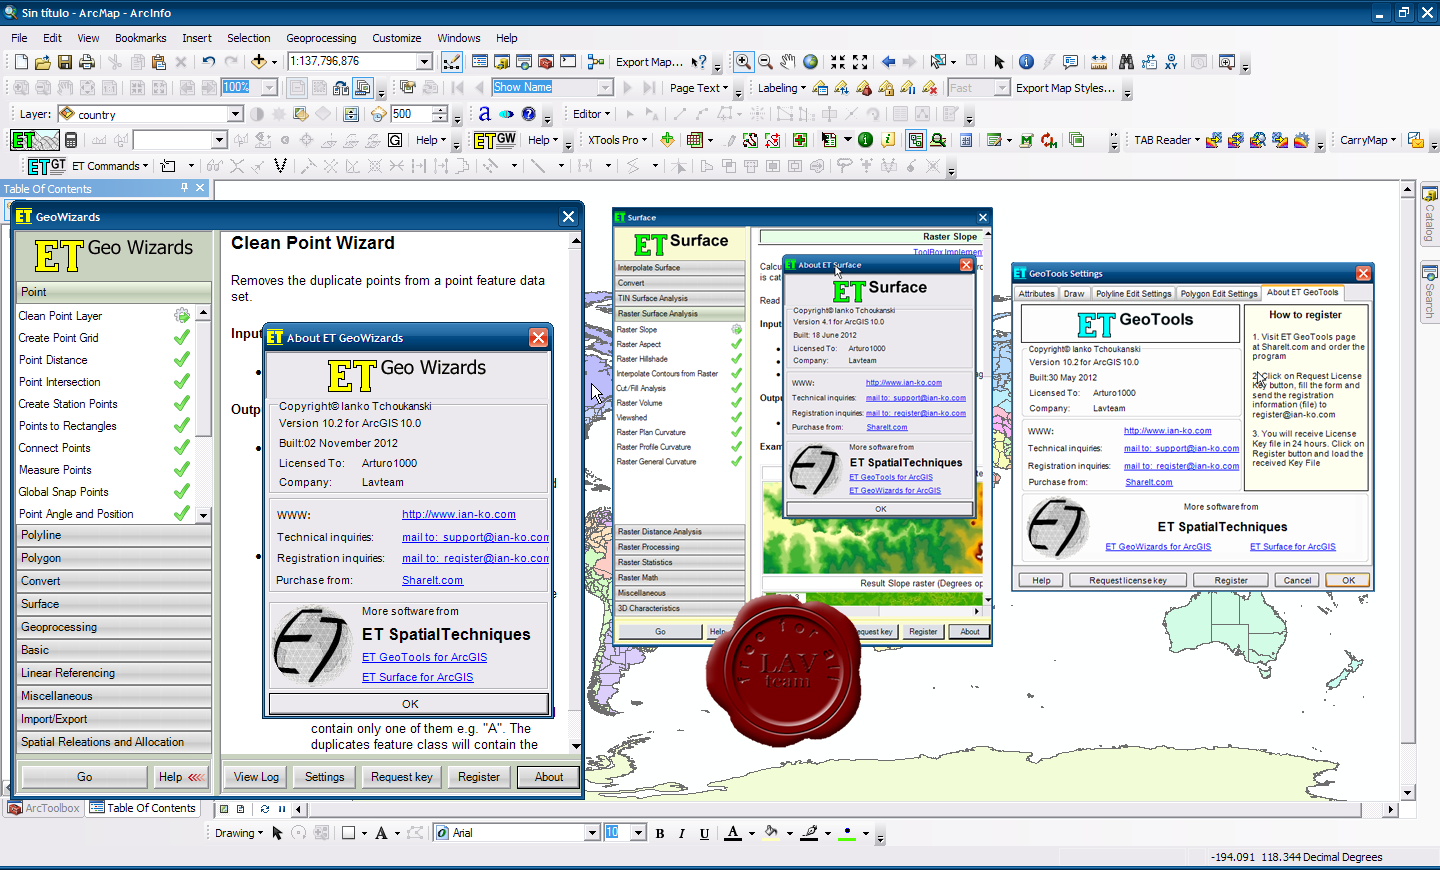This screenshot has width=1440, height=870.
Task: Click the Request key button in GeoWizards
Action: point(402,777)
